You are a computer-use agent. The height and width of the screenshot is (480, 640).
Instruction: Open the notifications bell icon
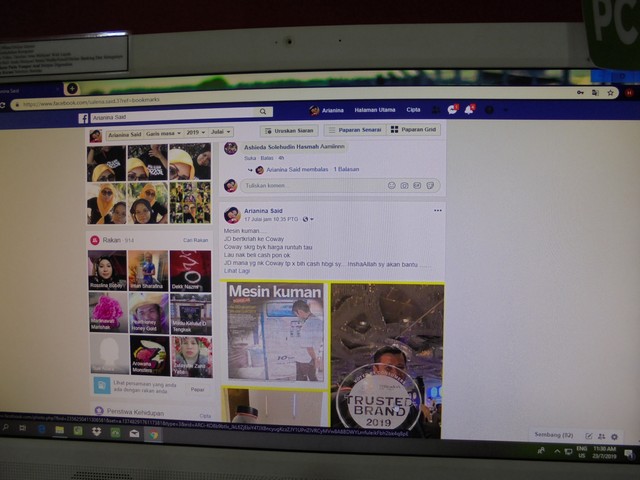pos(469,109)
